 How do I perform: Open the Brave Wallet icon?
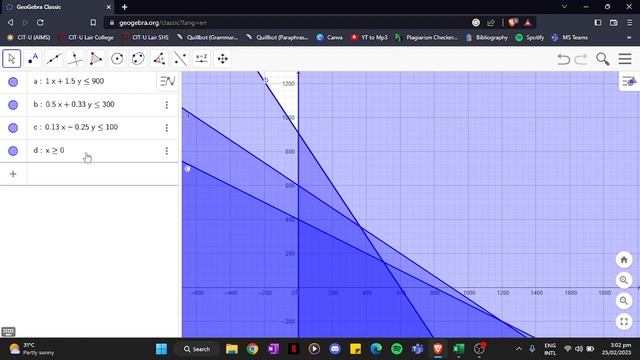tap(613, 22)
